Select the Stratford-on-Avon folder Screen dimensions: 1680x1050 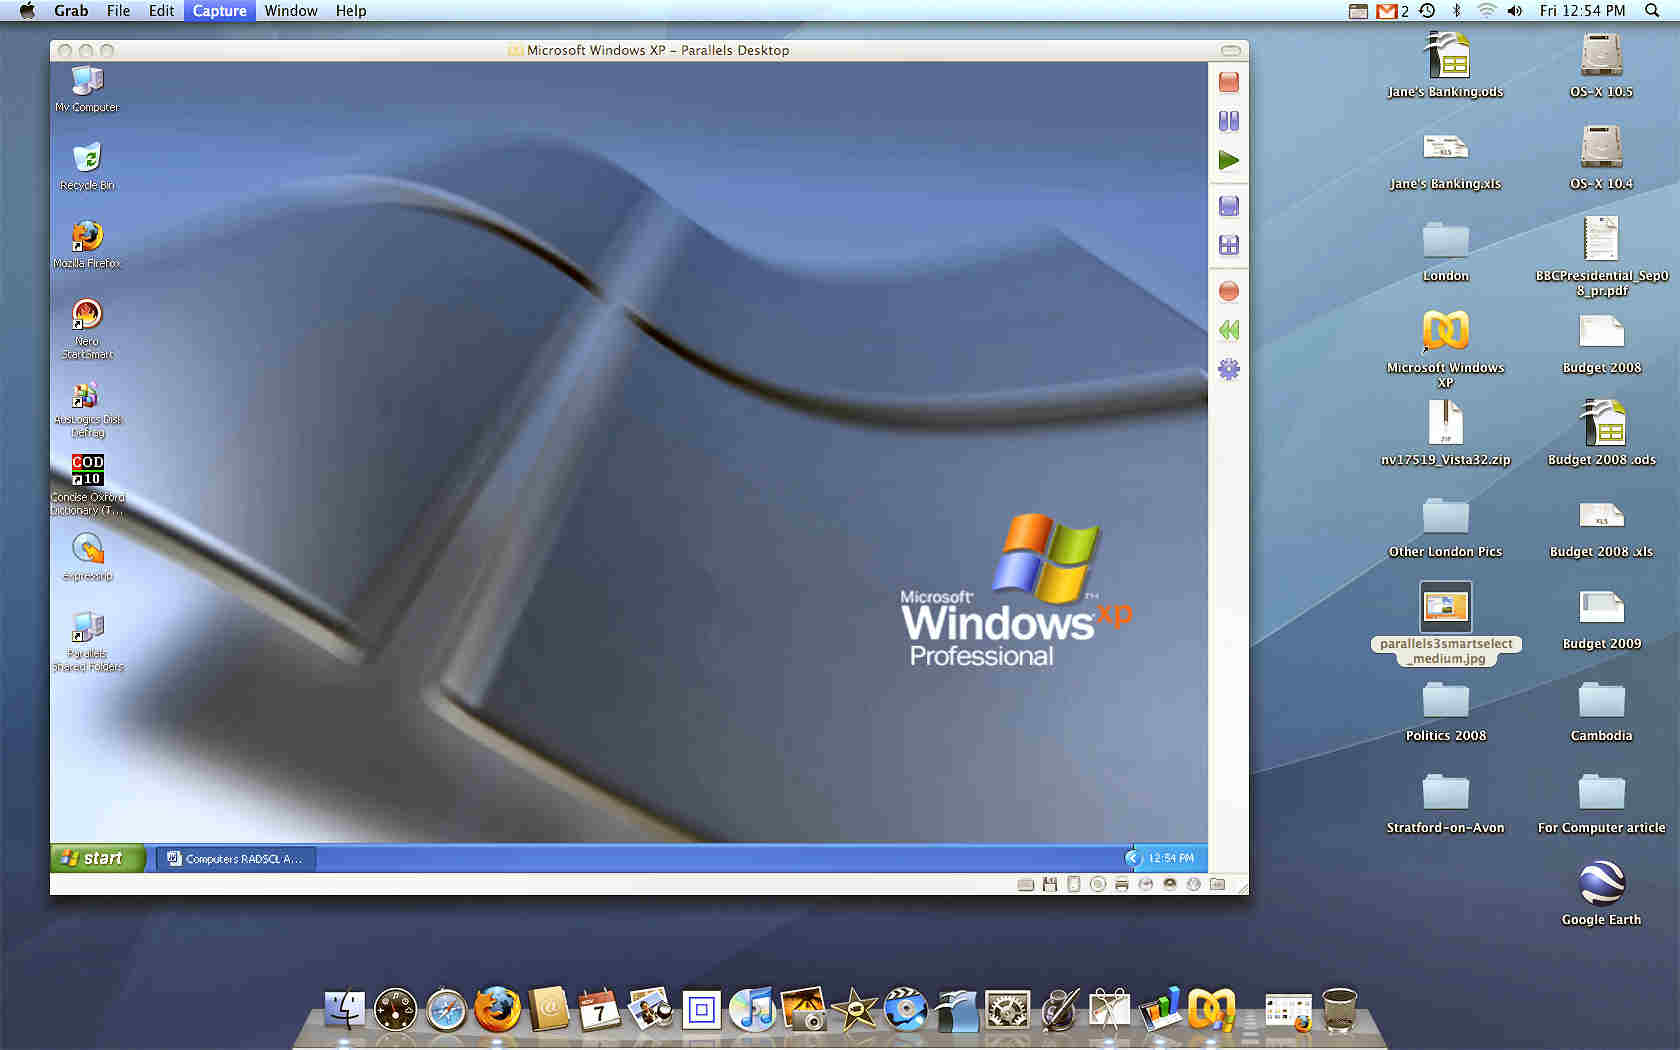click(1446, 802)
